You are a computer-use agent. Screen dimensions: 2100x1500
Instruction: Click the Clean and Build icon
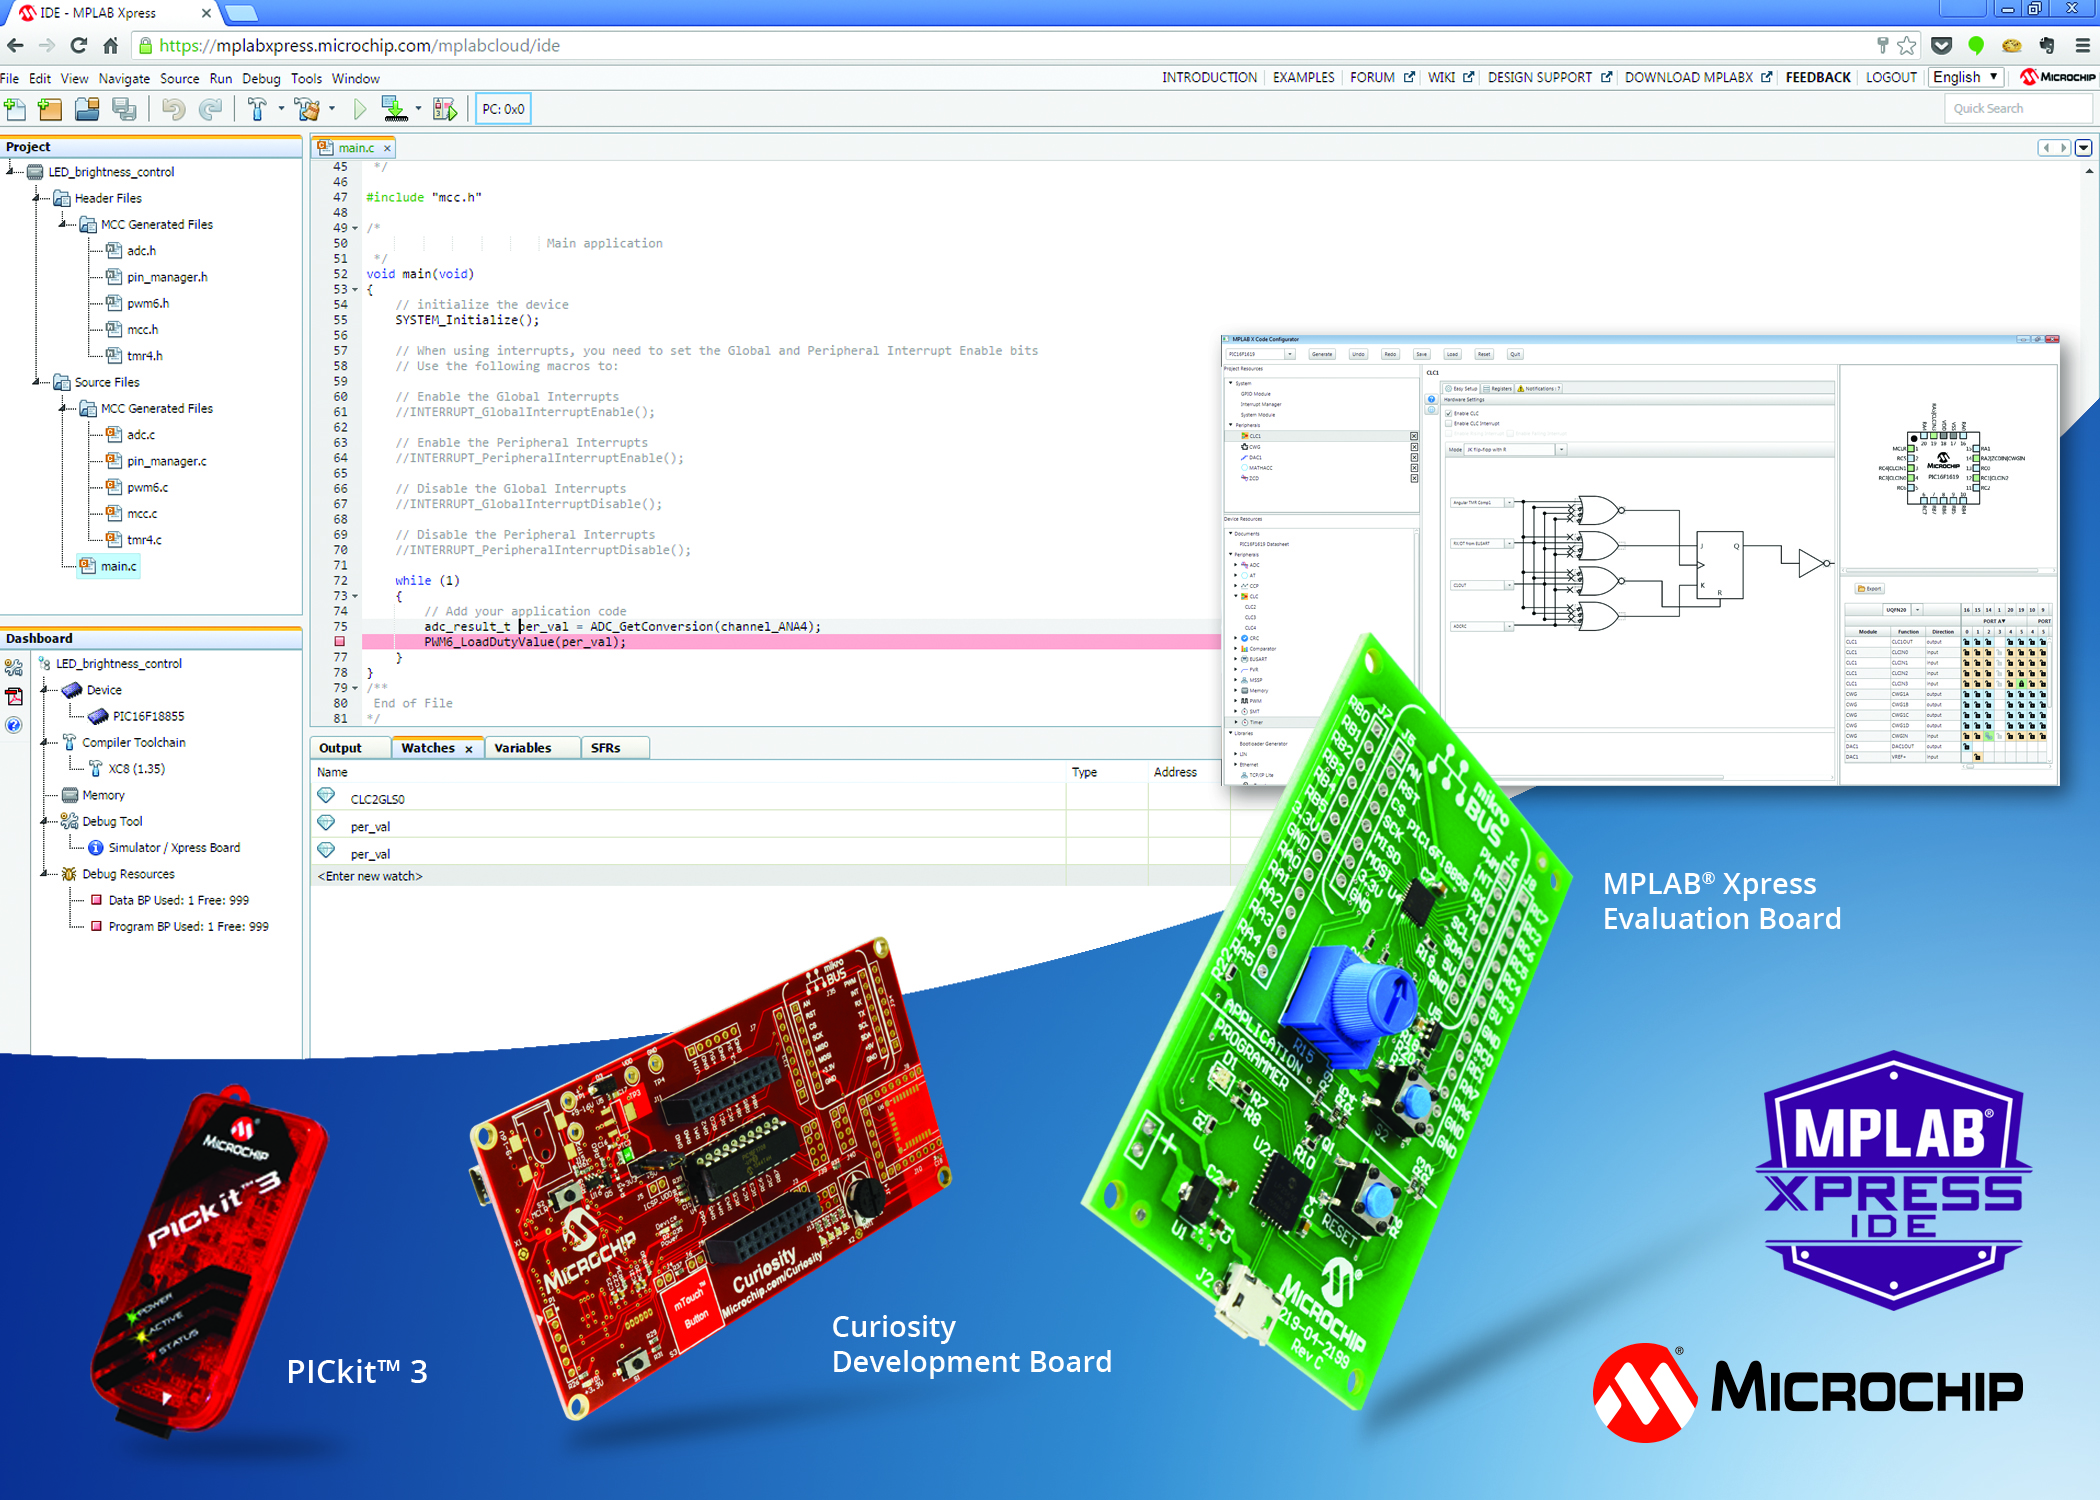tap(308, 109)
